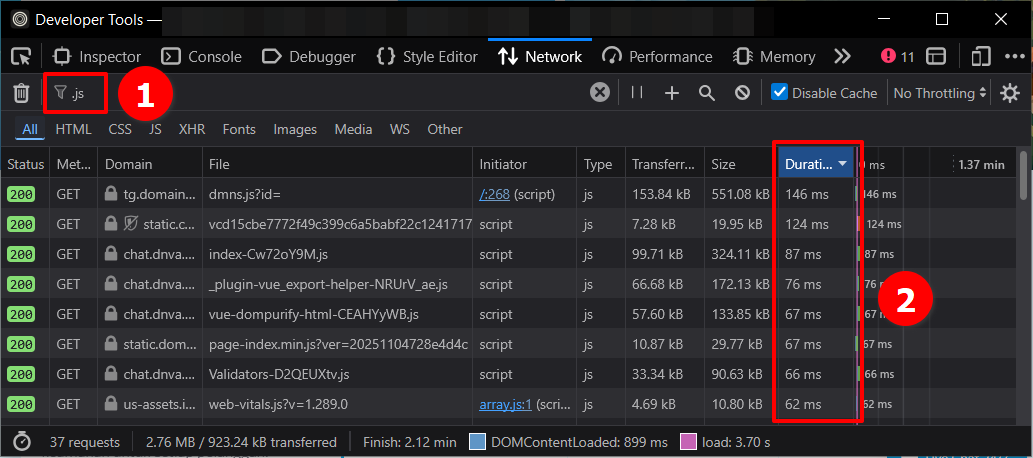The width and height of the screenshot is (1033, 458).
Task: Filter requests by XHR
Action: point(192,129)
